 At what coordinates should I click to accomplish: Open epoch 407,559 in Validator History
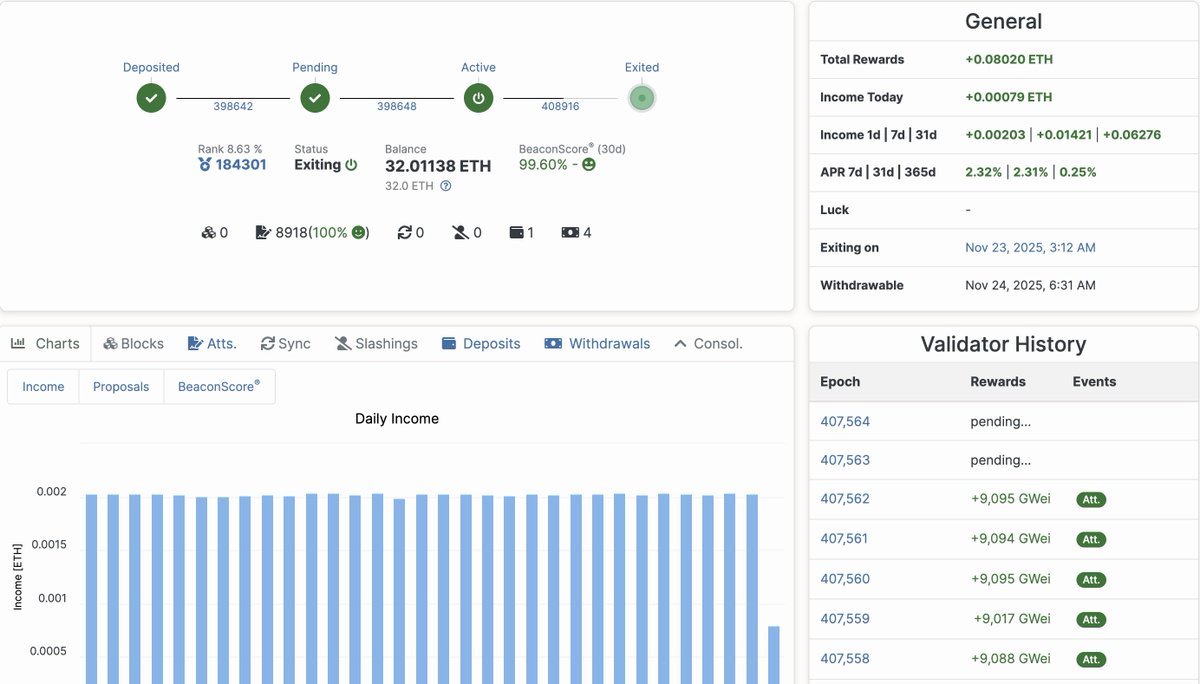845,618
